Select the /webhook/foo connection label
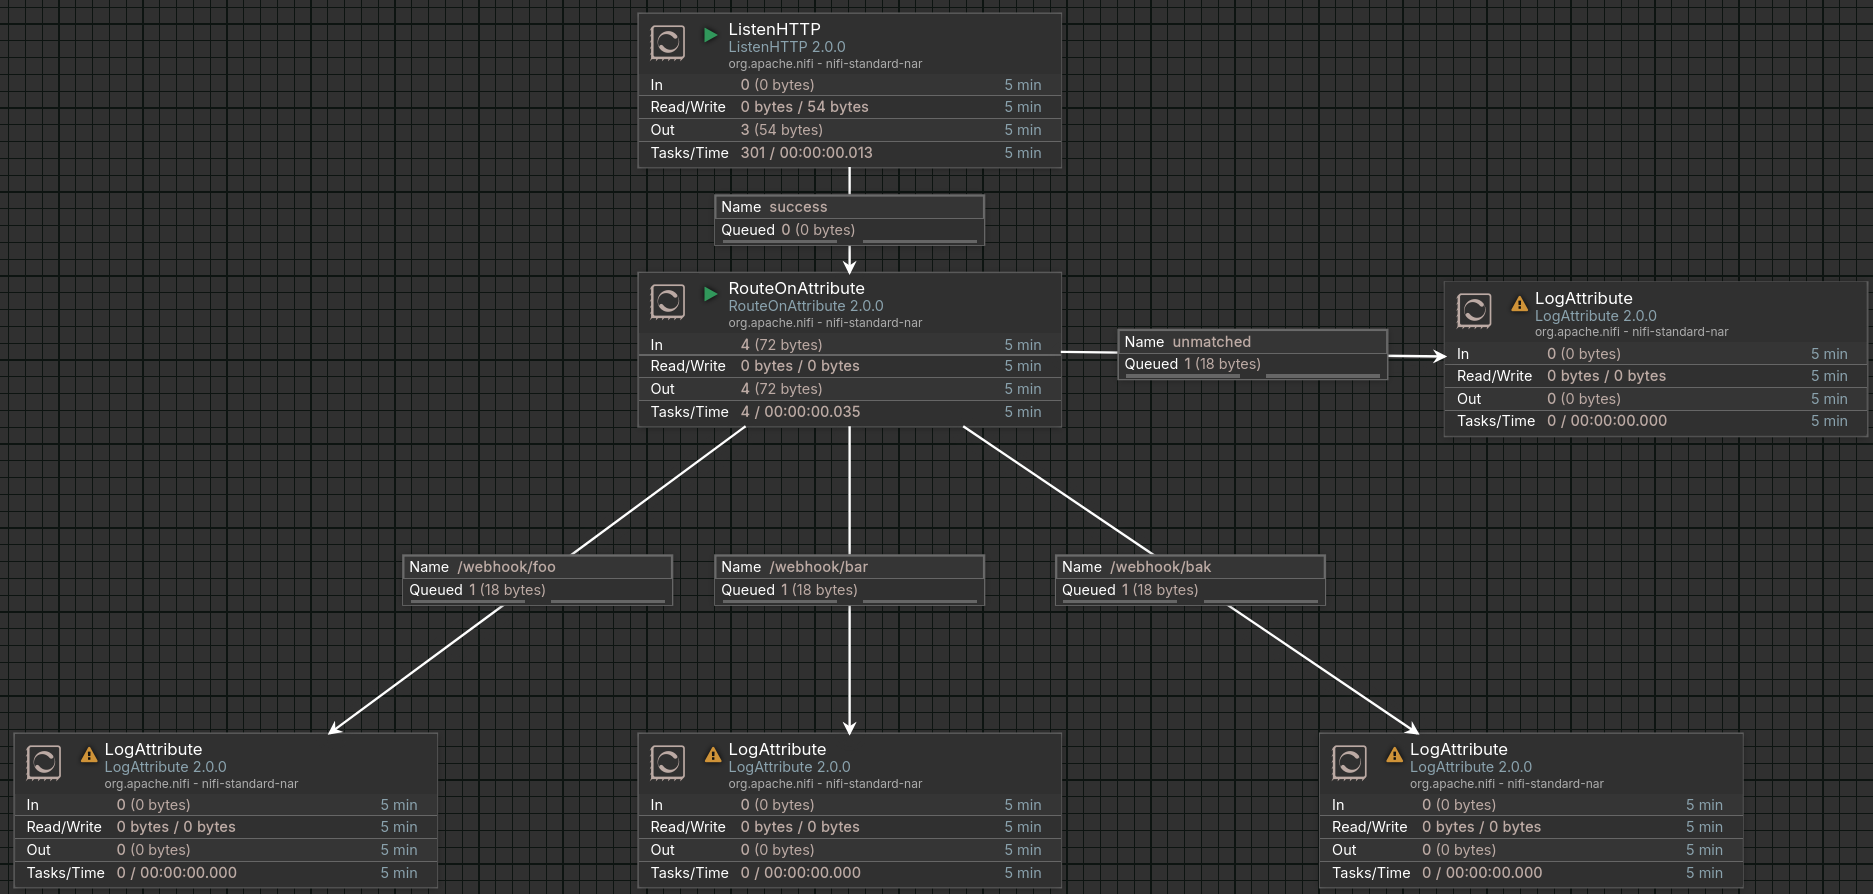 (537, 568)
